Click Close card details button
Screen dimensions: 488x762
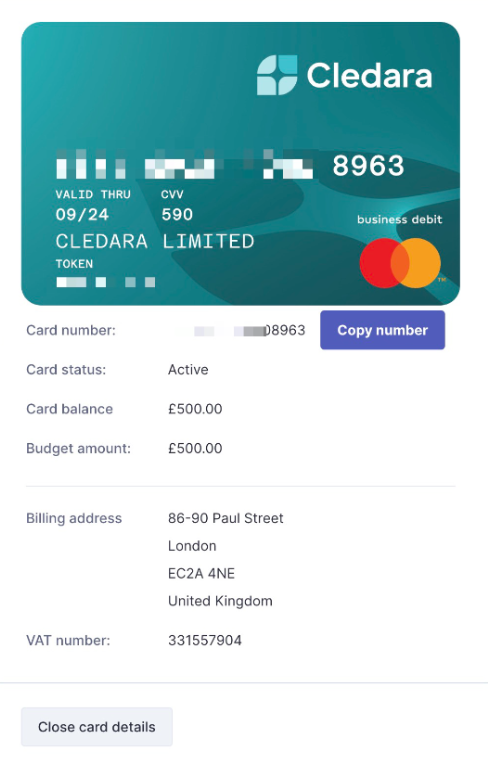pyautogui.click(x=97, y=727)
